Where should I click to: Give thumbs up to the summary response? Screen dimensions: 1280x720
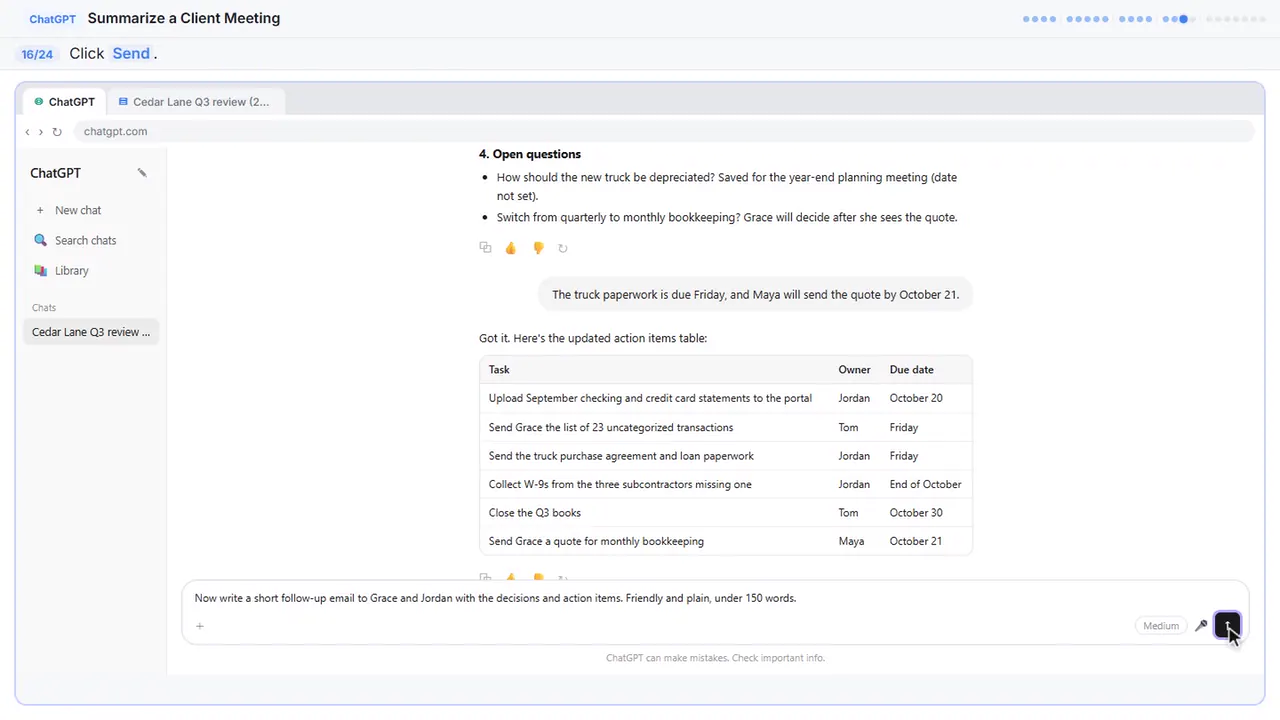pyautogui.click(x=511, y=248)
